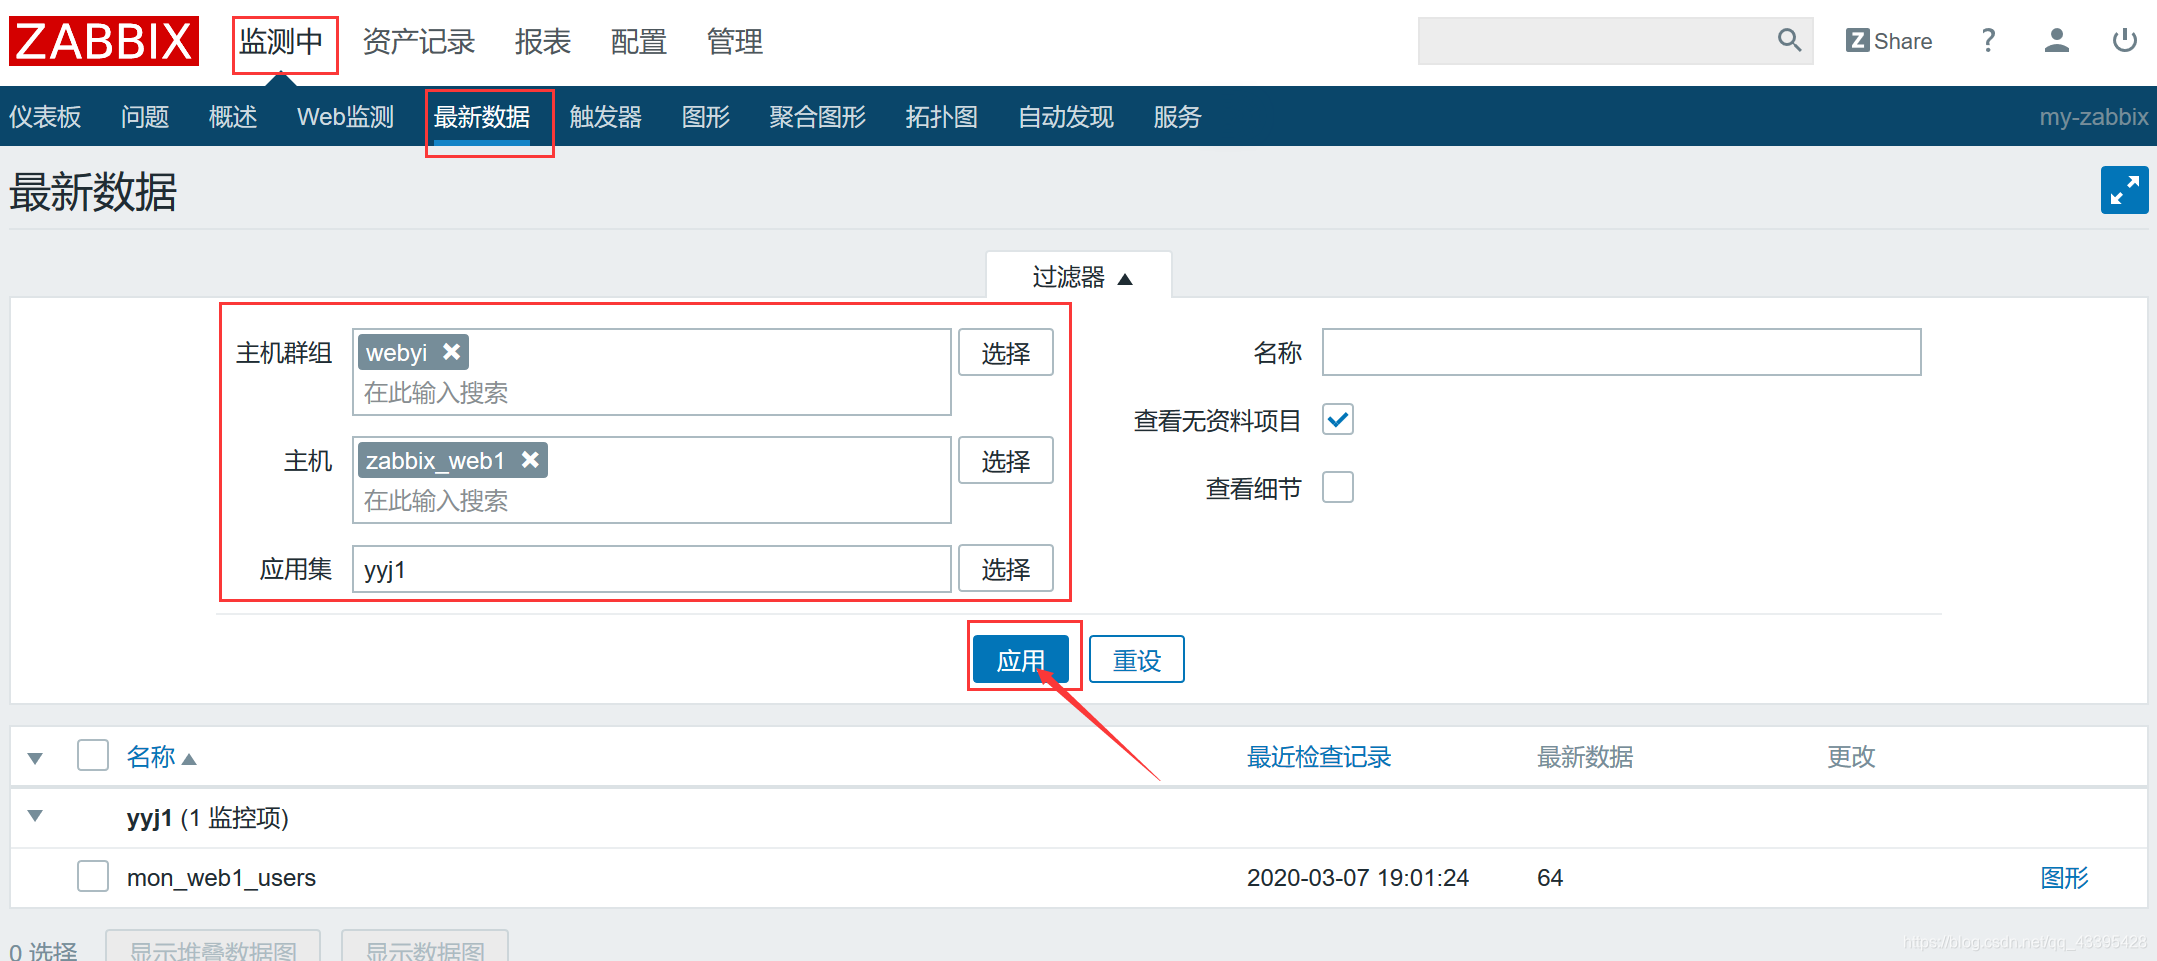Image resolution: width=2157 pixels, height=961 pixels.
Task: Go to the 问题 submenu
Action: (x=145, y=117)
